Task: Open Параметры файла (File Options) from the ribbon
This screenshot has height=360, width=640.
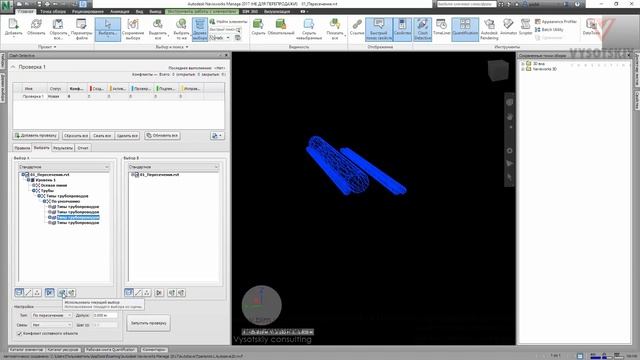Action: click(x=81, y=29)
